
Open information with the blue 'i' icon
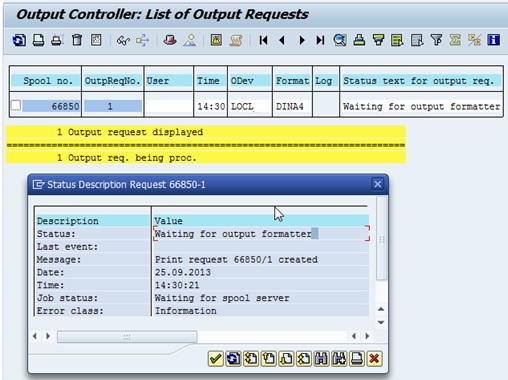pos(494,40)
